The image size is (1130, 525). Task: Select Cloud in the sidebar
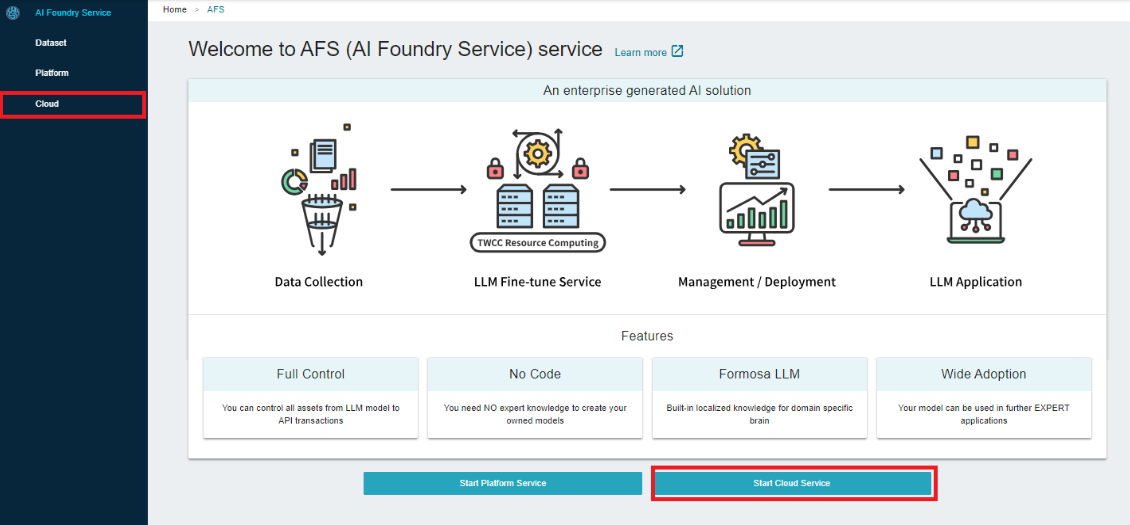tap(74, 104)
